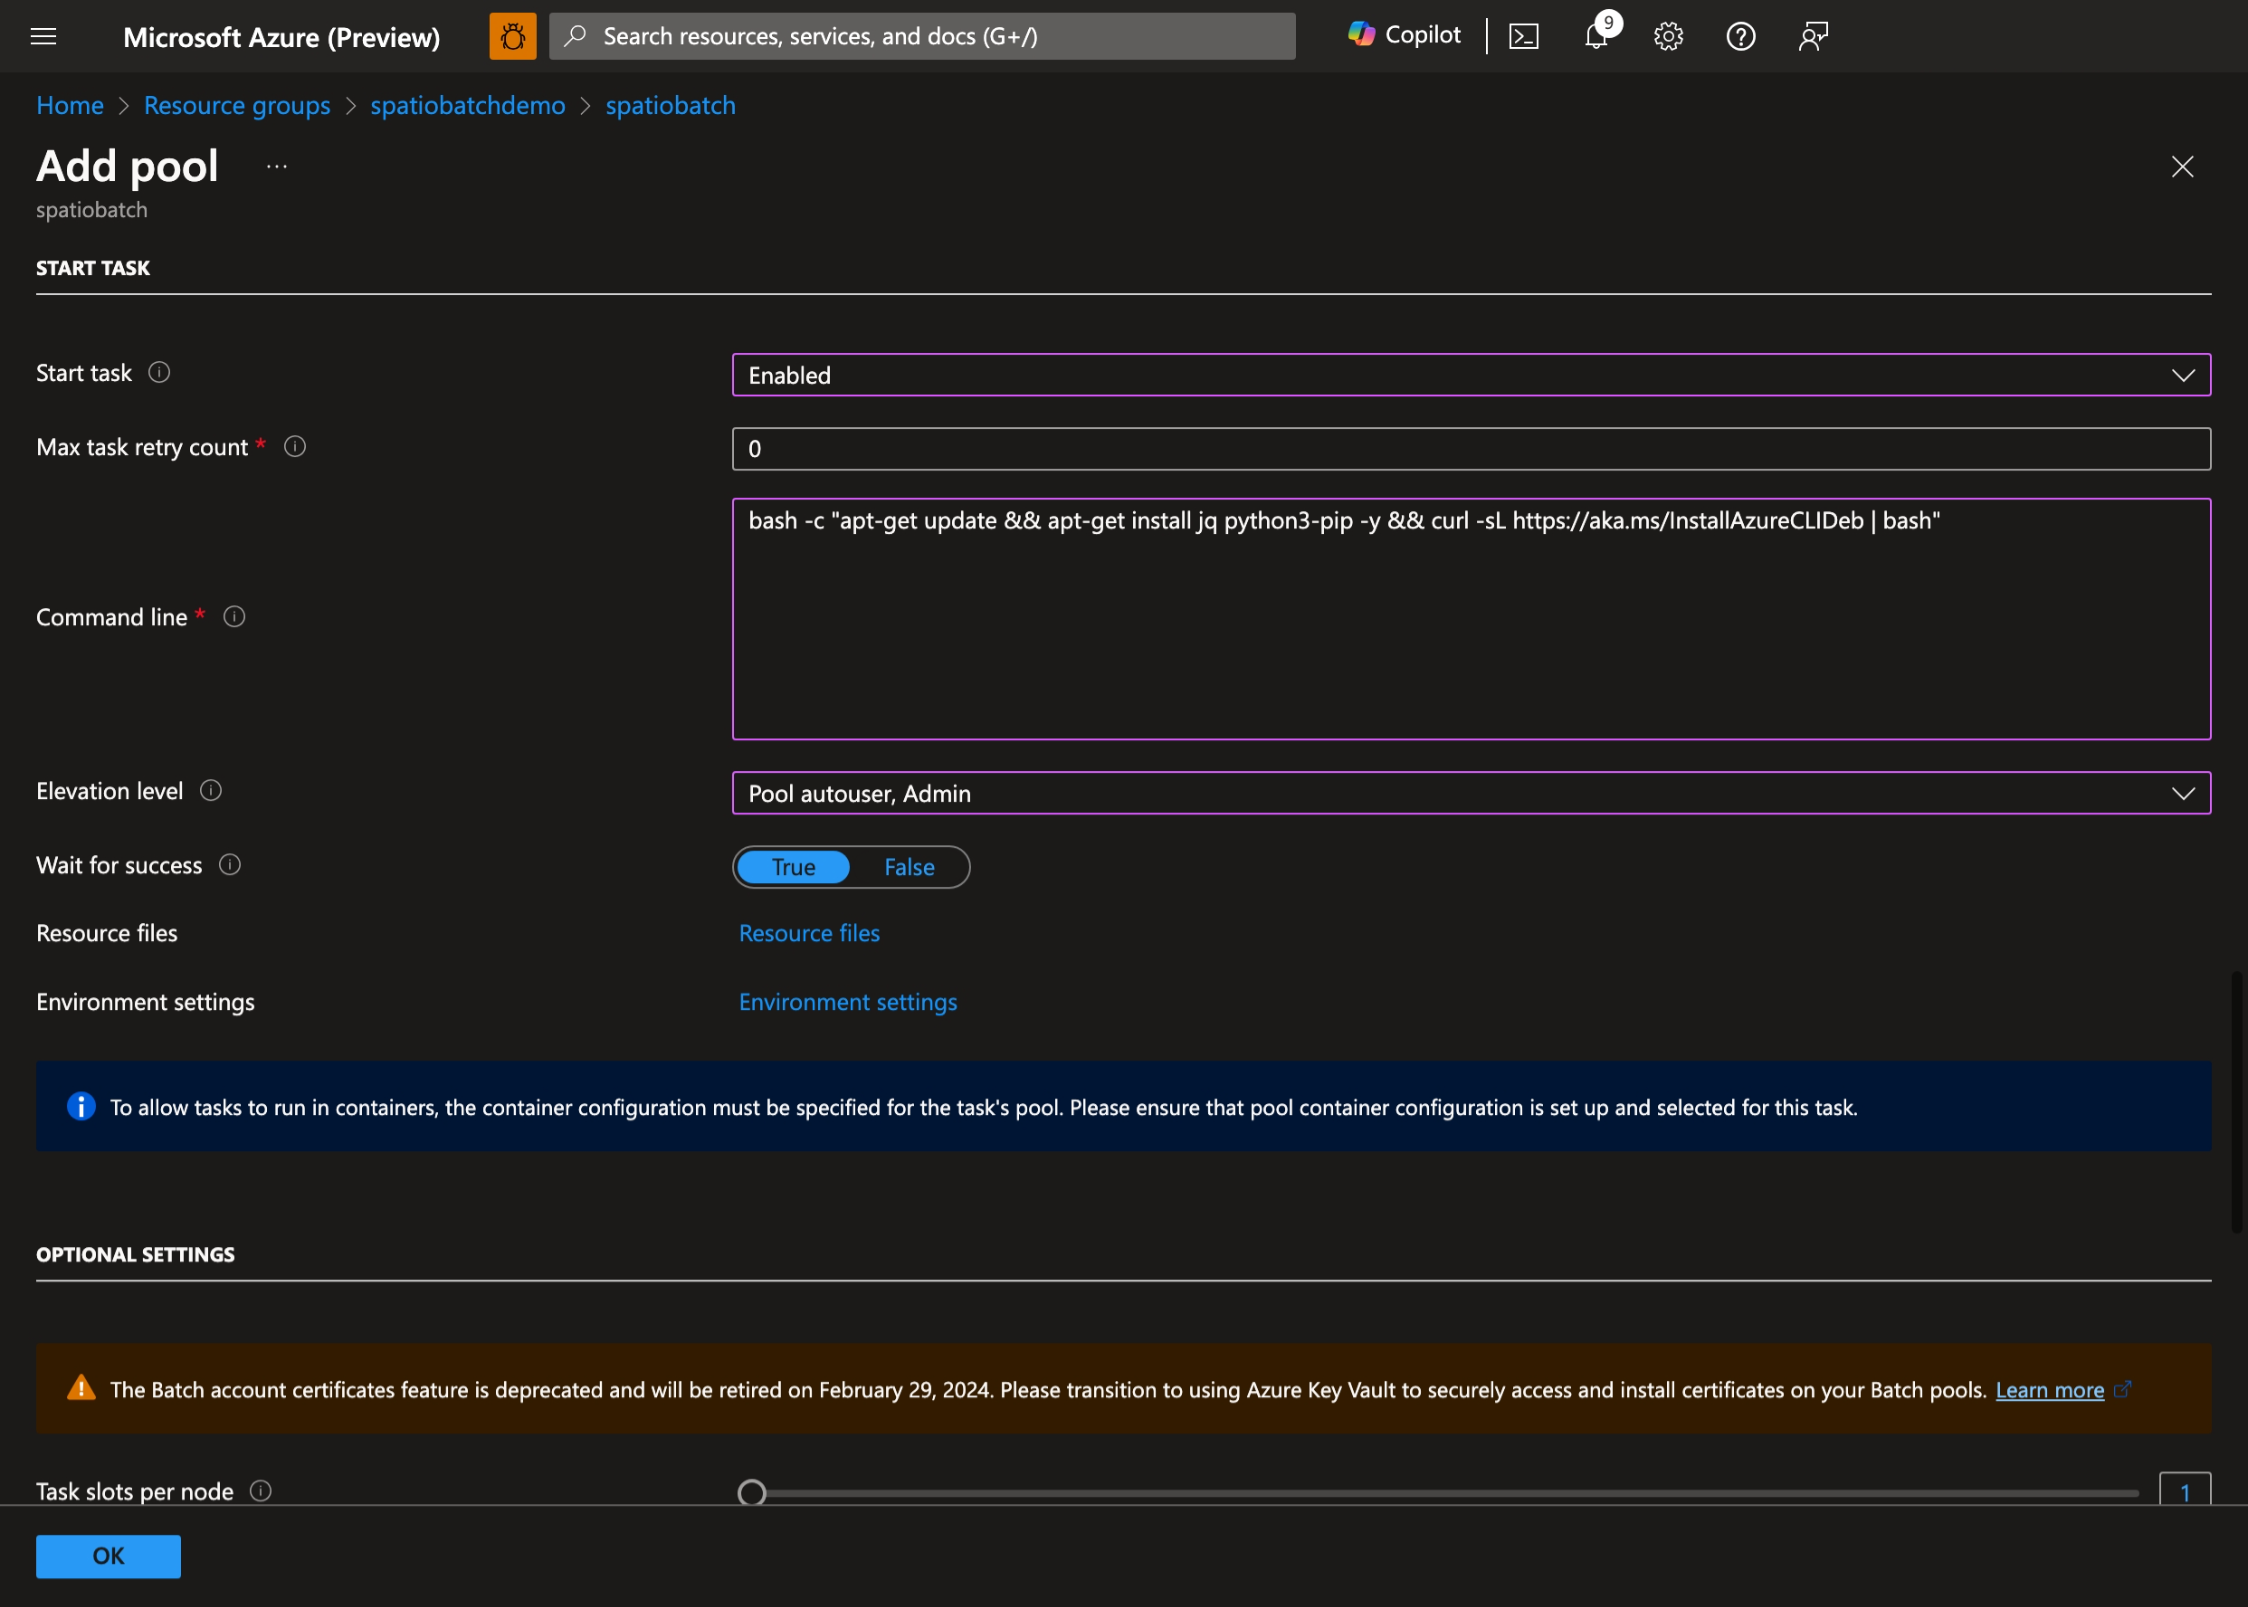Click the Elevation level info icon
The image size is (2248, 1607).
(211, 790)
